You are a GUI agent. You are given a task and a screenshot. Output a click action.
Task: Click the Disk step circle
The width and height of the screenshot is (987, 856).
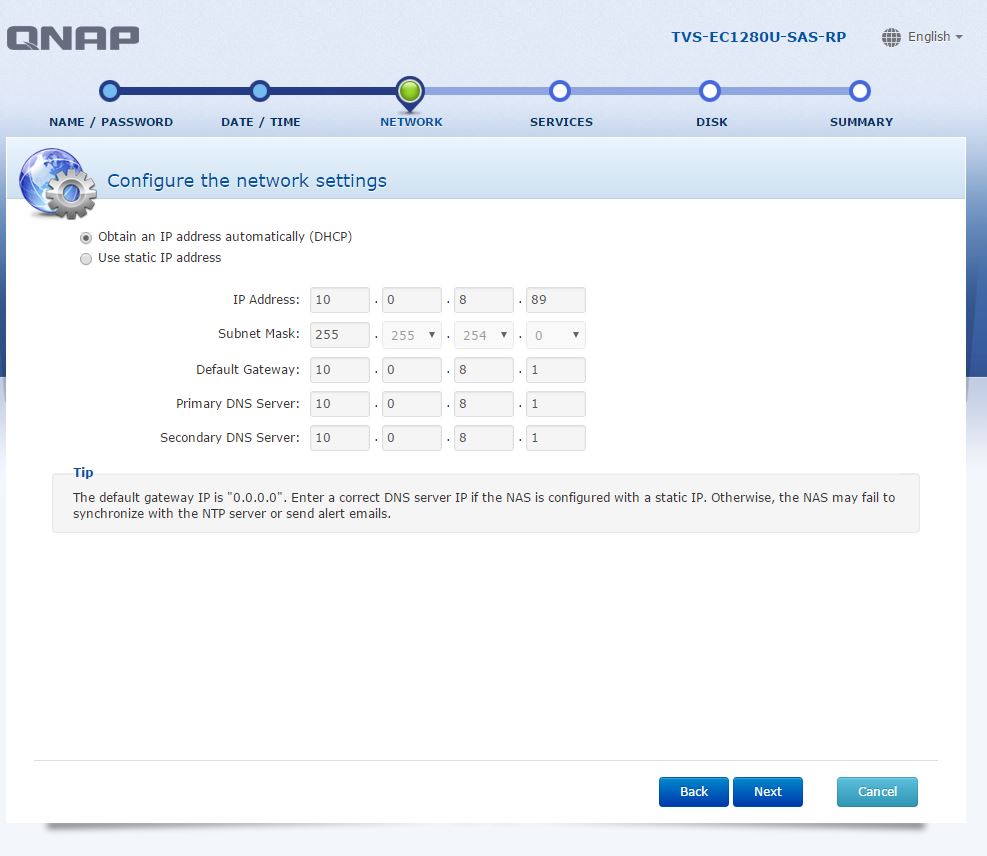pyautogui.click(x=709, y=91)
